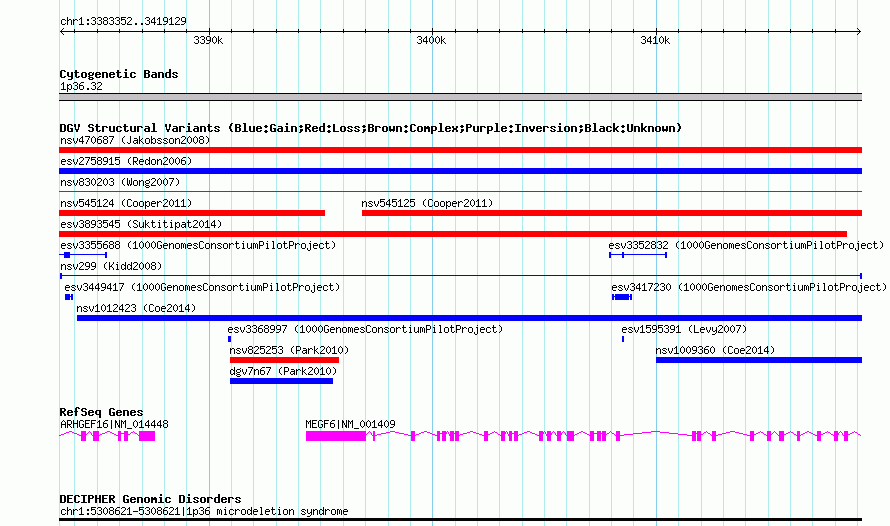Click the esv3355688 label text

point(198,245)
